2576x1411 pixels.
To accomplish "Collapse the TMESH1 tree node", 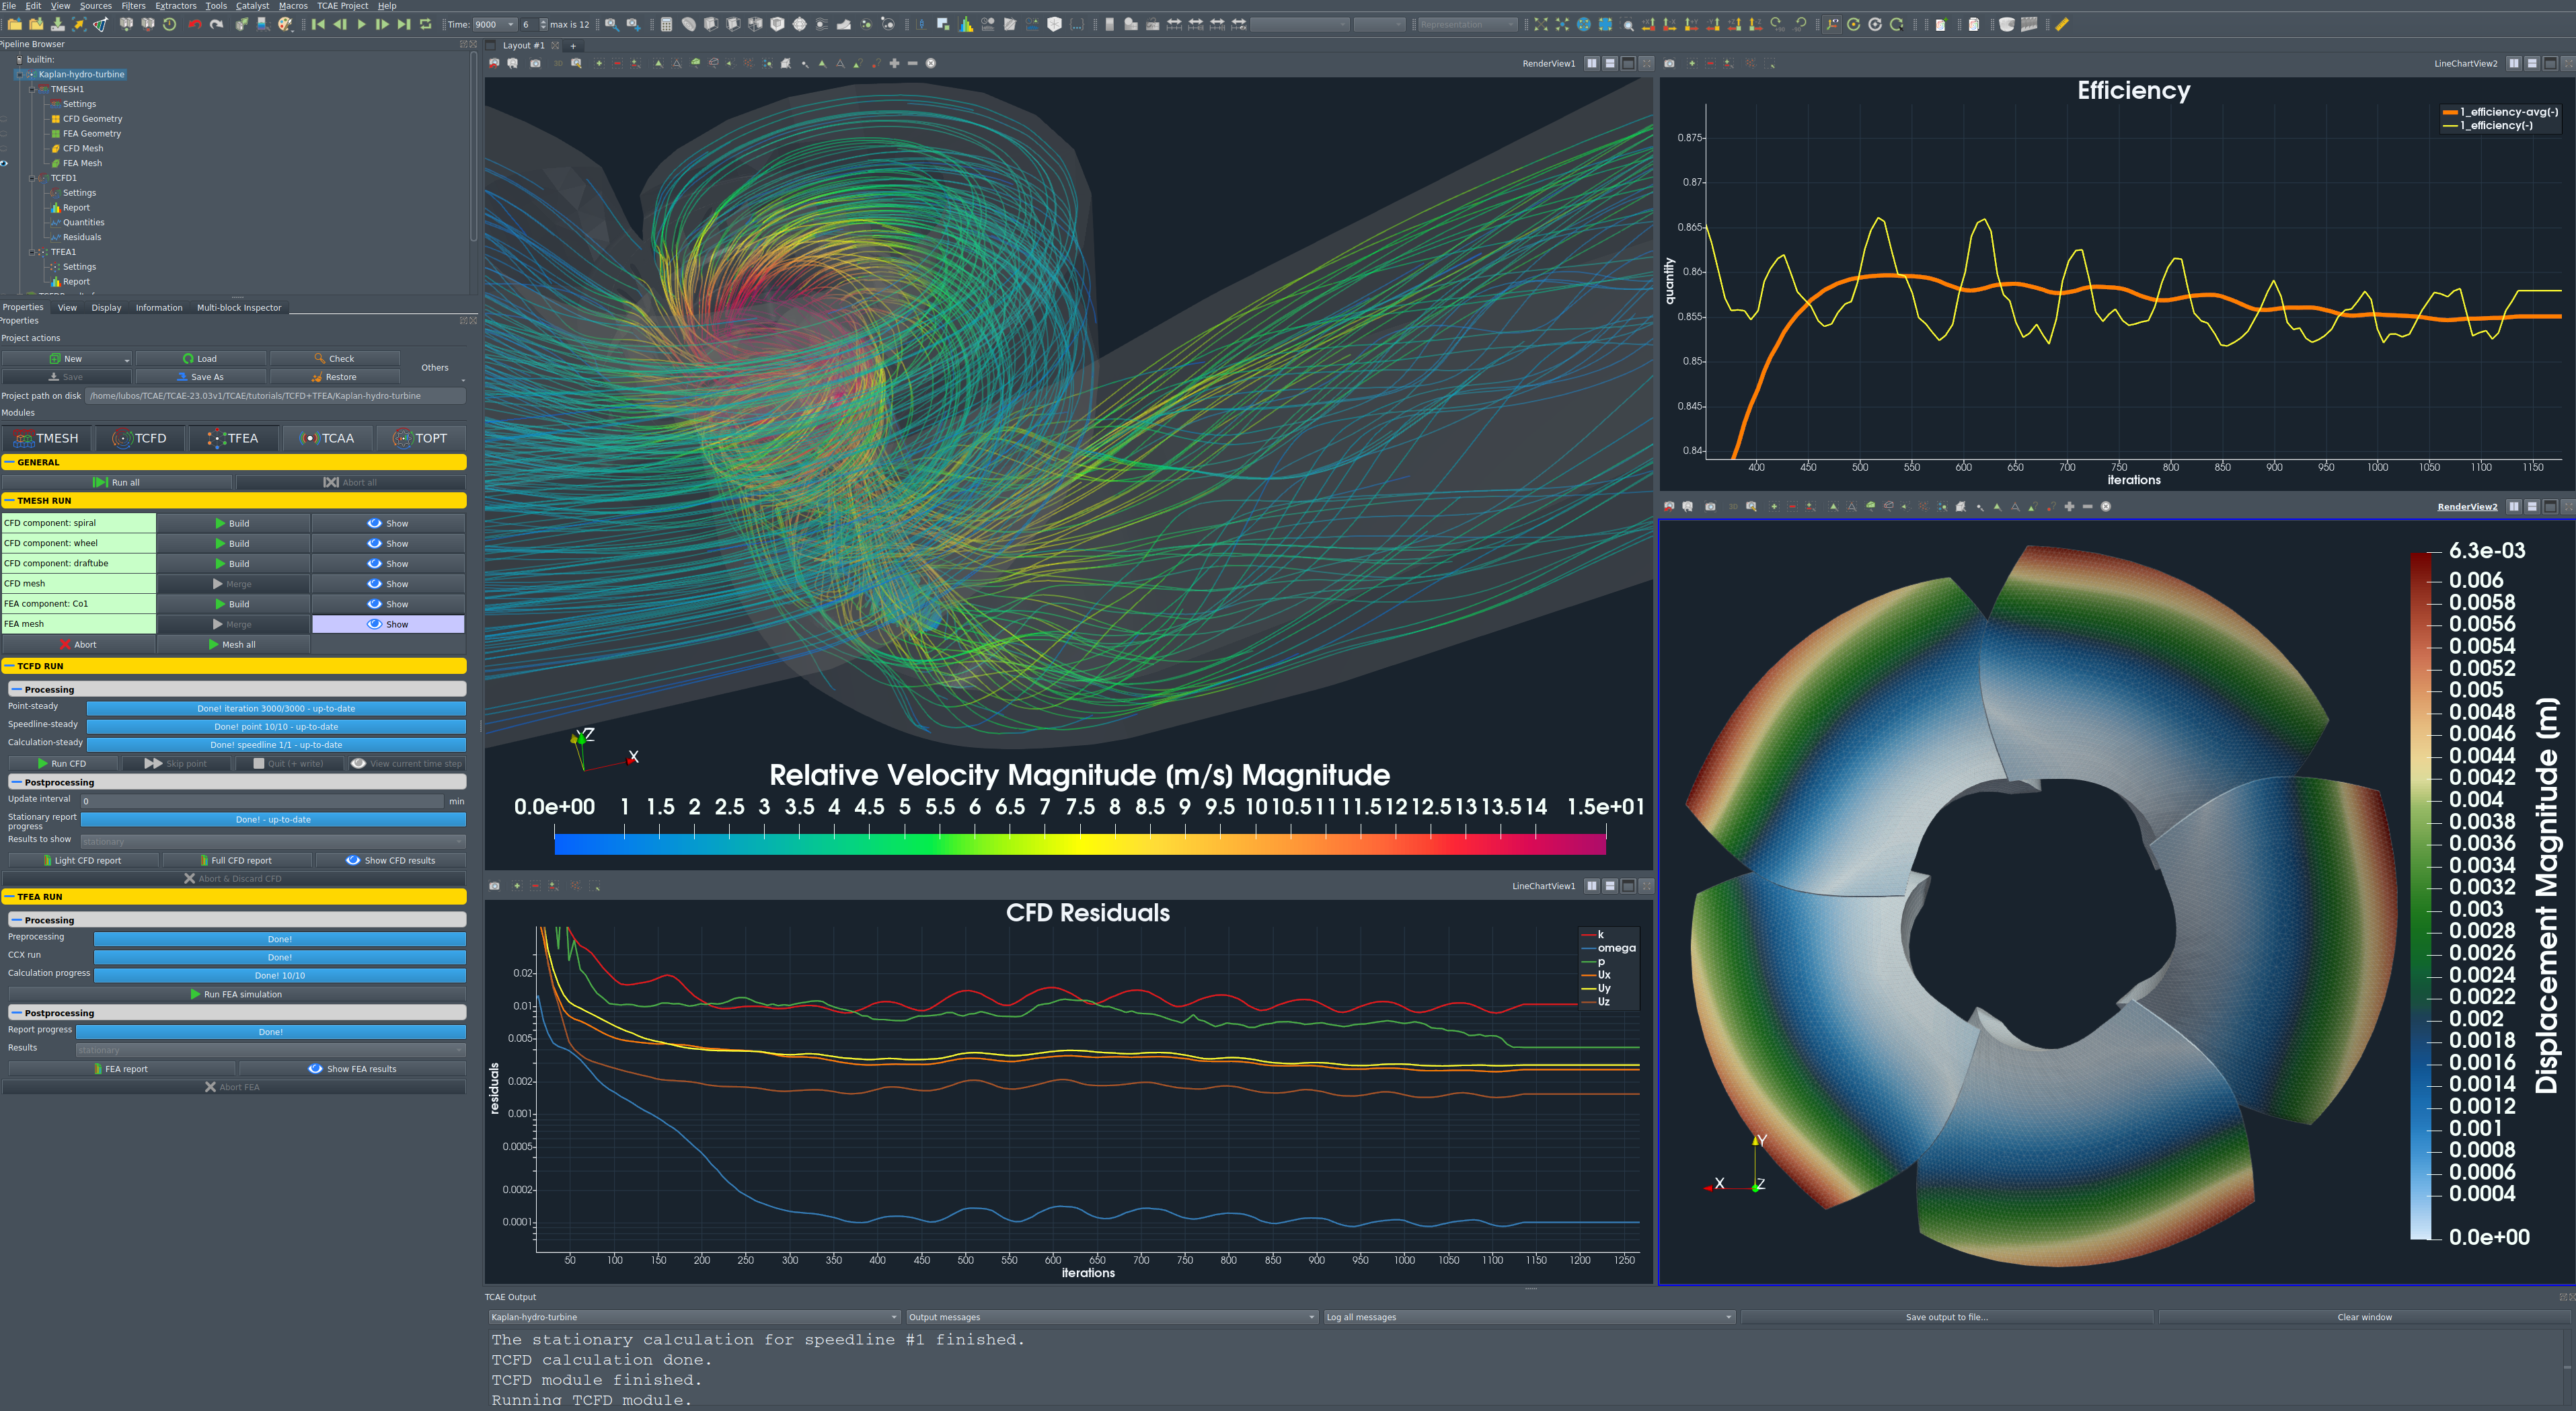I will point(32,89).
